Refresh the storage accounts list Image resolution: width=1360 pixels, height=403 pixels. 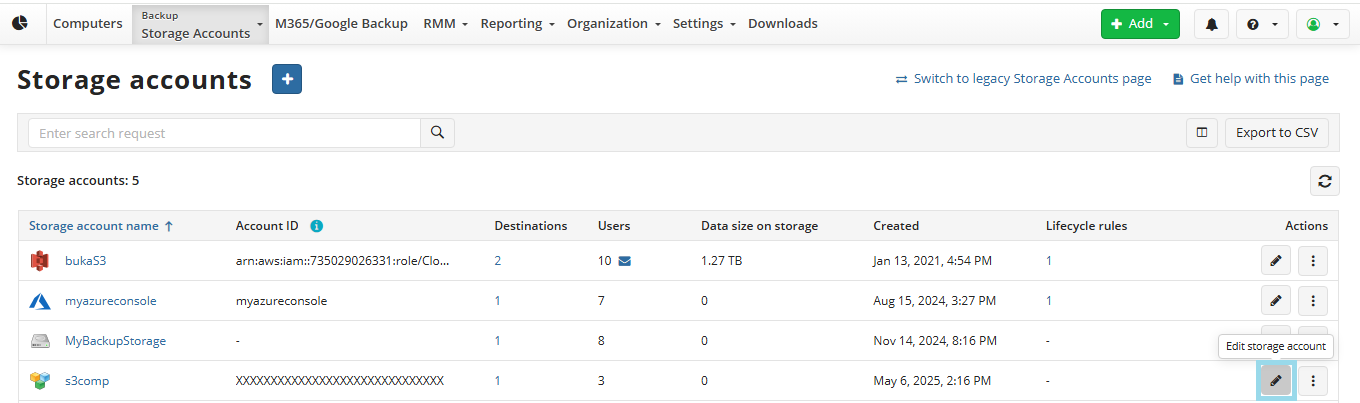coord(1324,181)
